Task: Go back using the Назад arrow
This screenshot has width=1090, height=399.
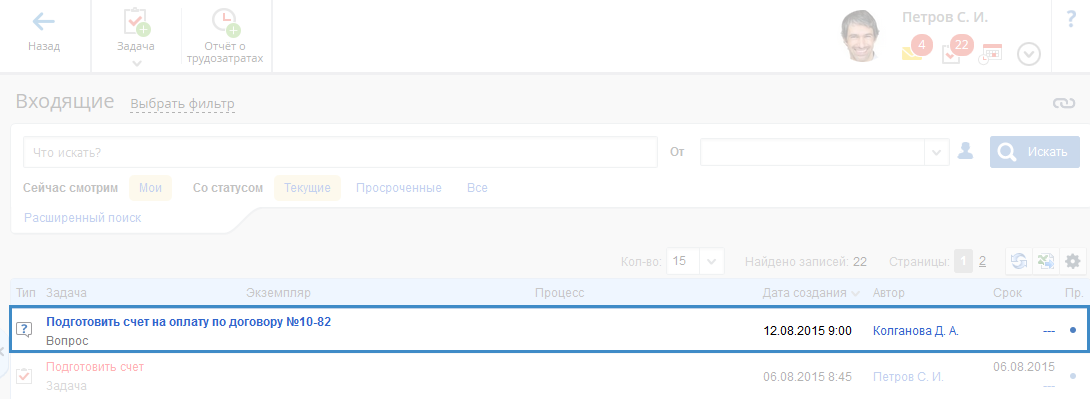Action: (x=44, y=33)
